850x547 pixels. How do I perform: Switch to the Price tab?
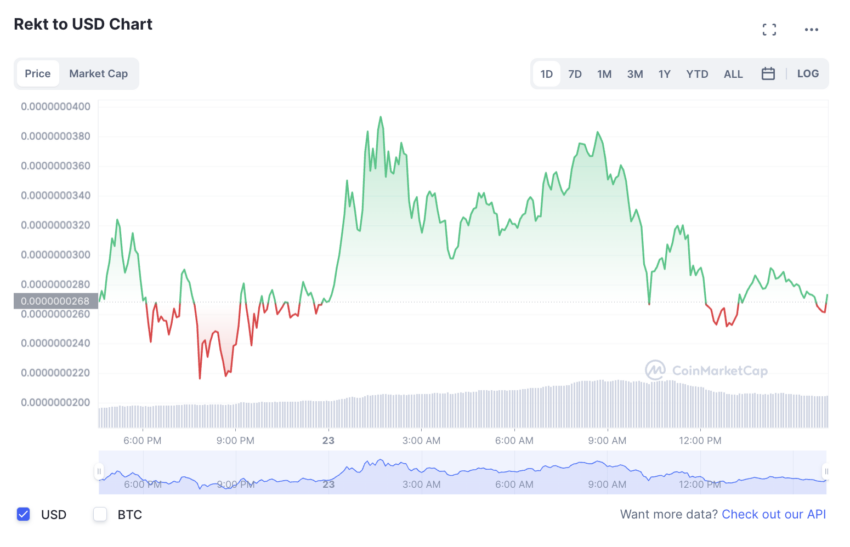[x=38, y=74]
